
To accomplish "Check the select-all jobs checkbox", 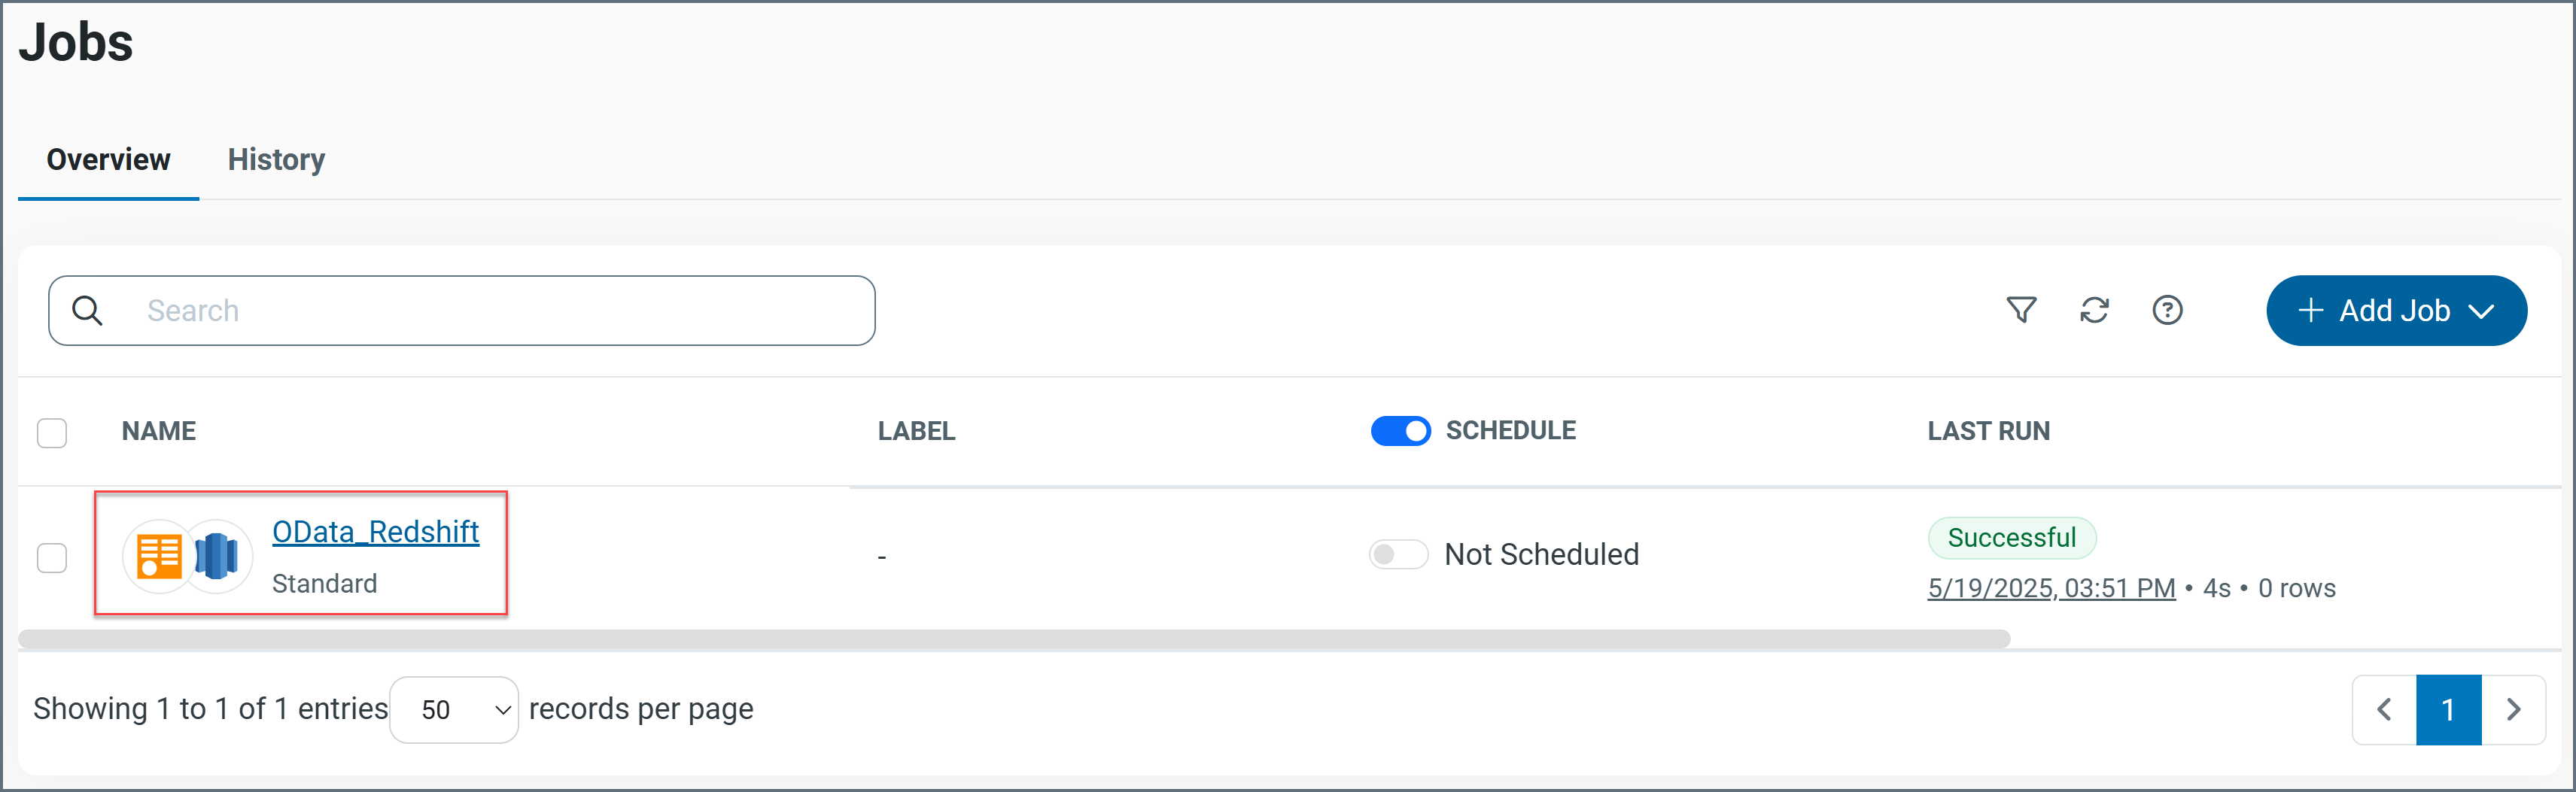I will [52, 433].
